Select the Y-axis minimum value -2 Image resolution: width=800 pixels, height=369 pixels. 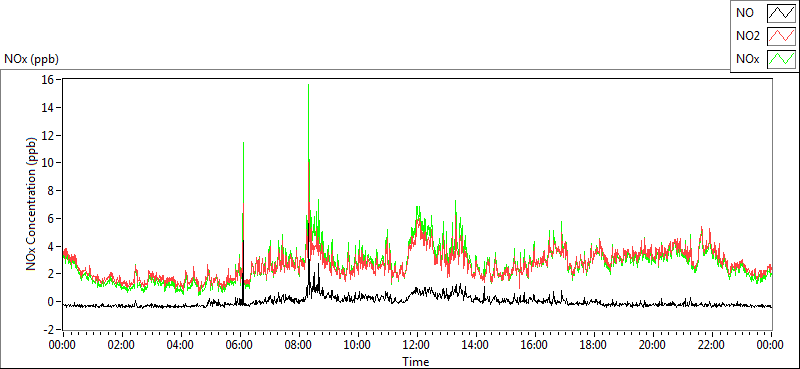coord(48,329)
